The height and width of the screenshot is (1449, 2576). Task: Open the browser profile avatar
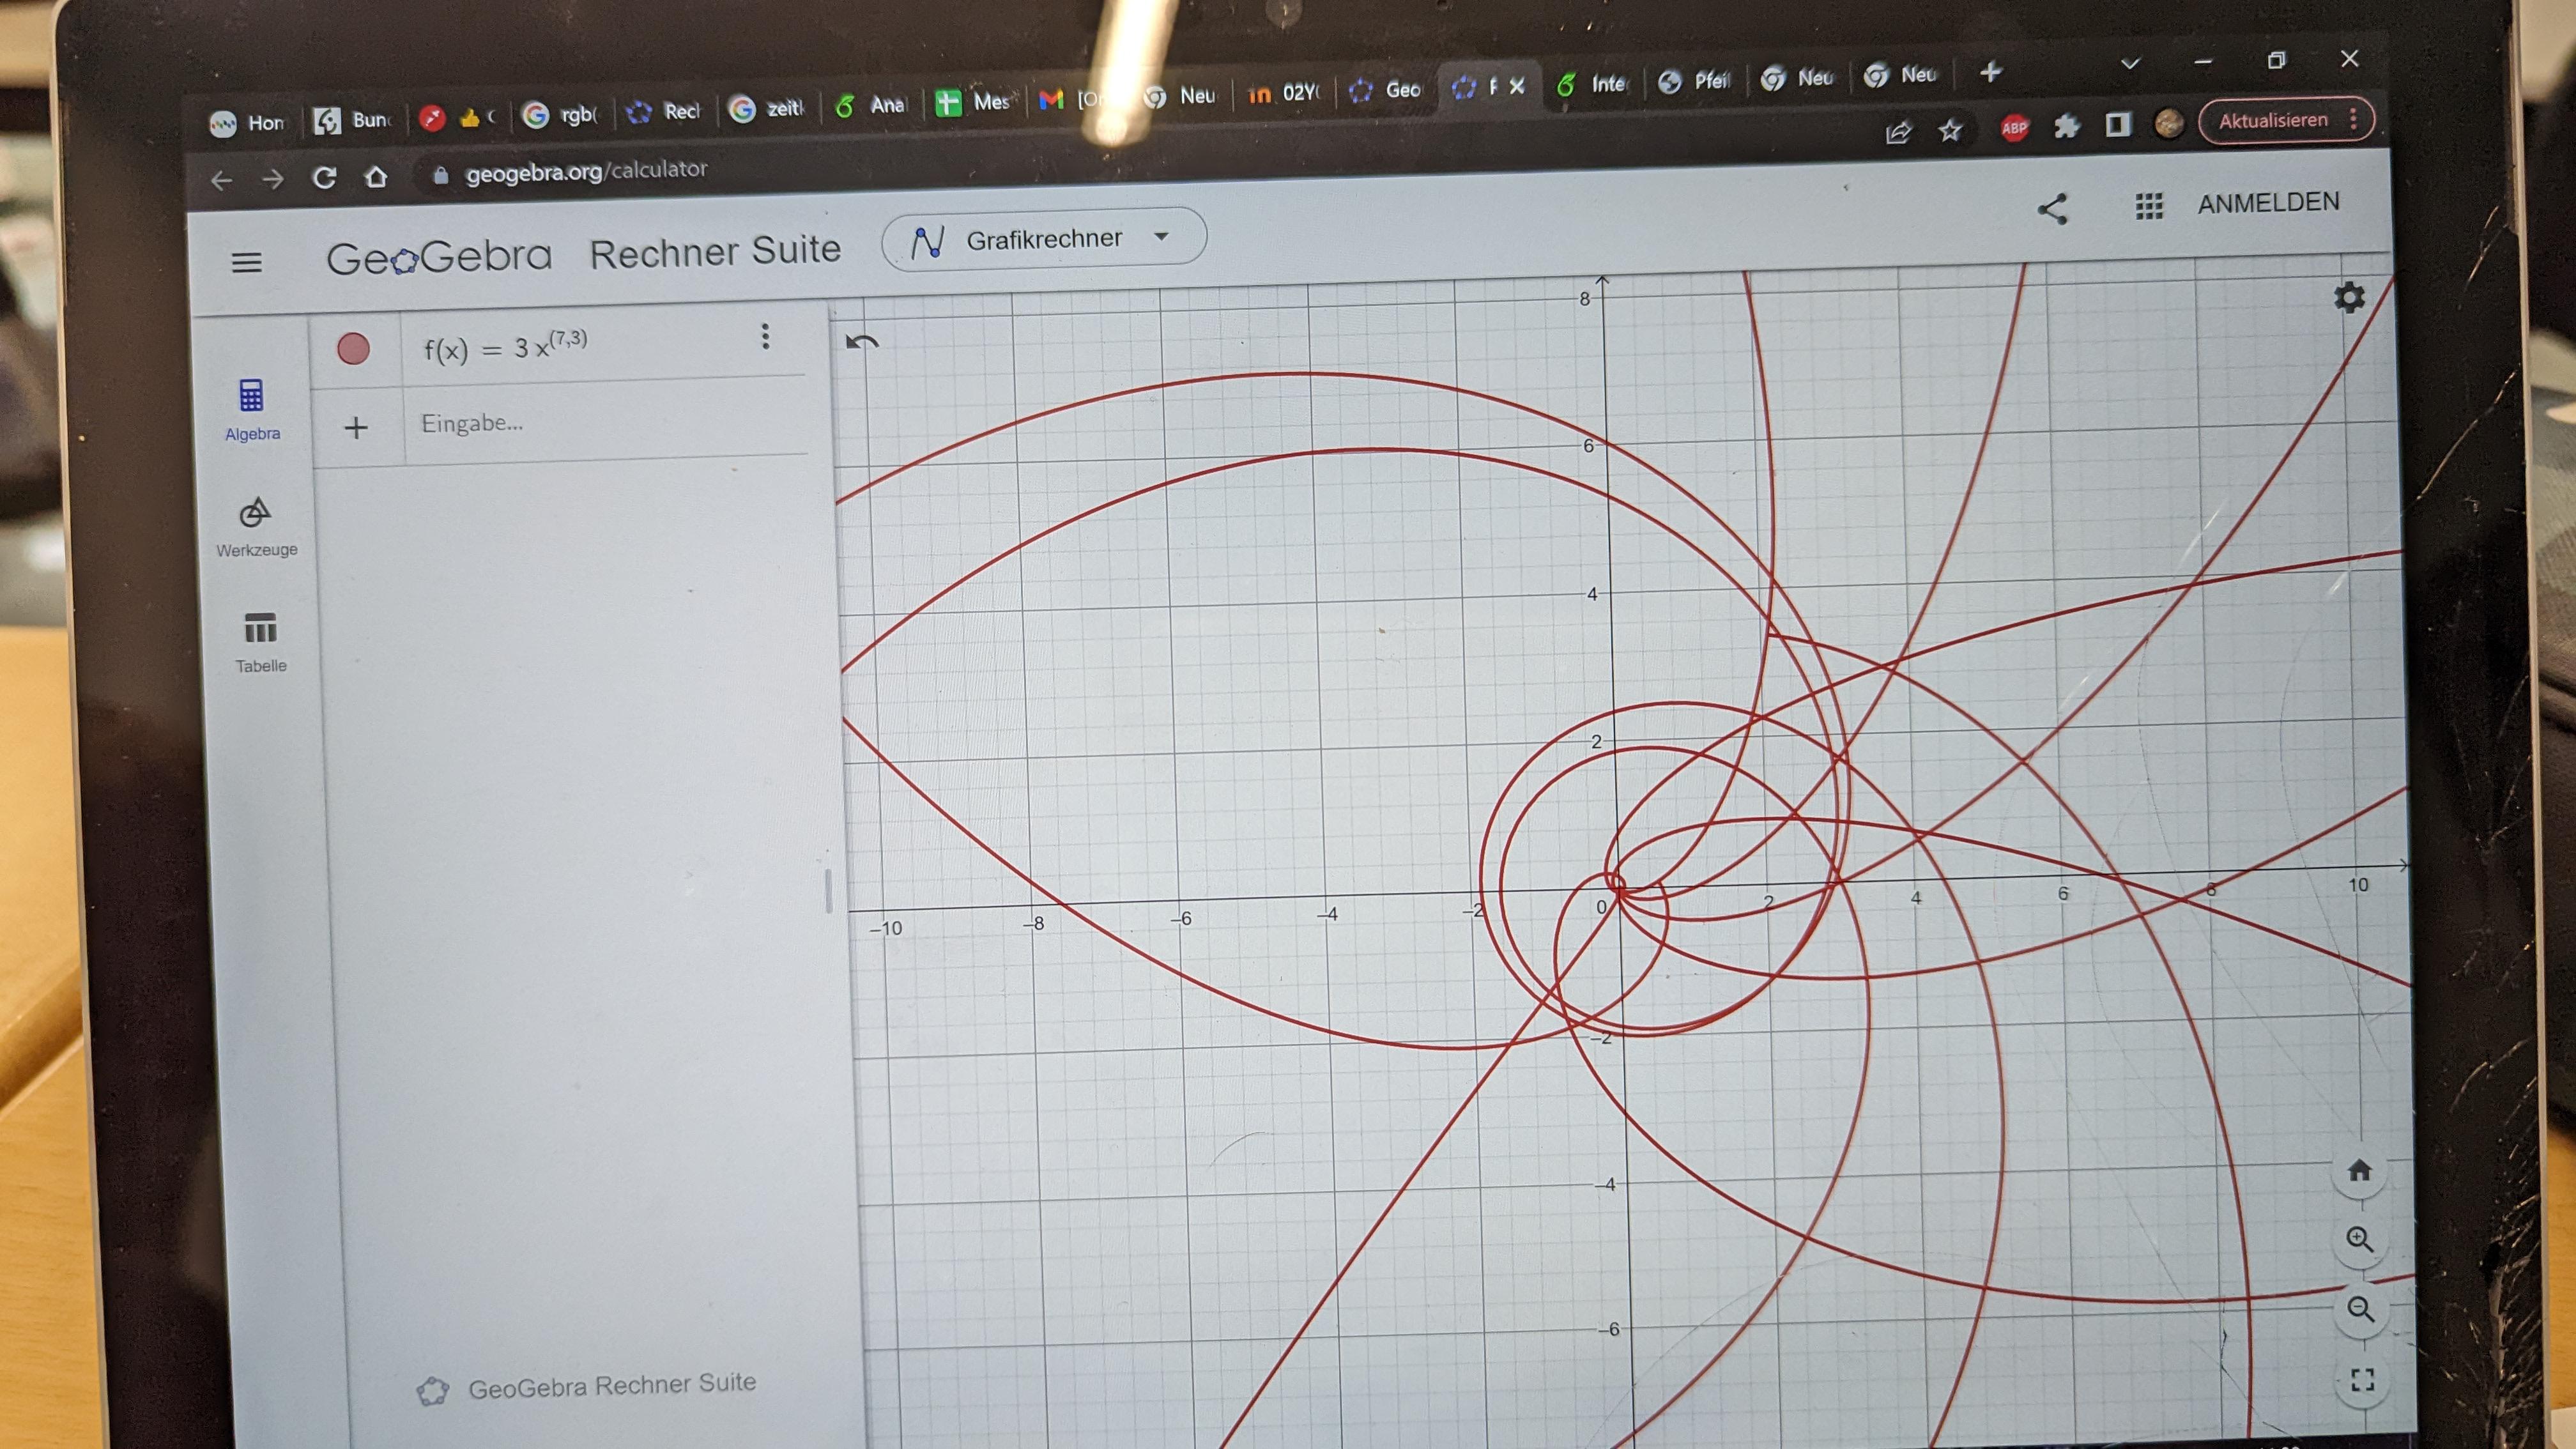(x=2168, y=123)
